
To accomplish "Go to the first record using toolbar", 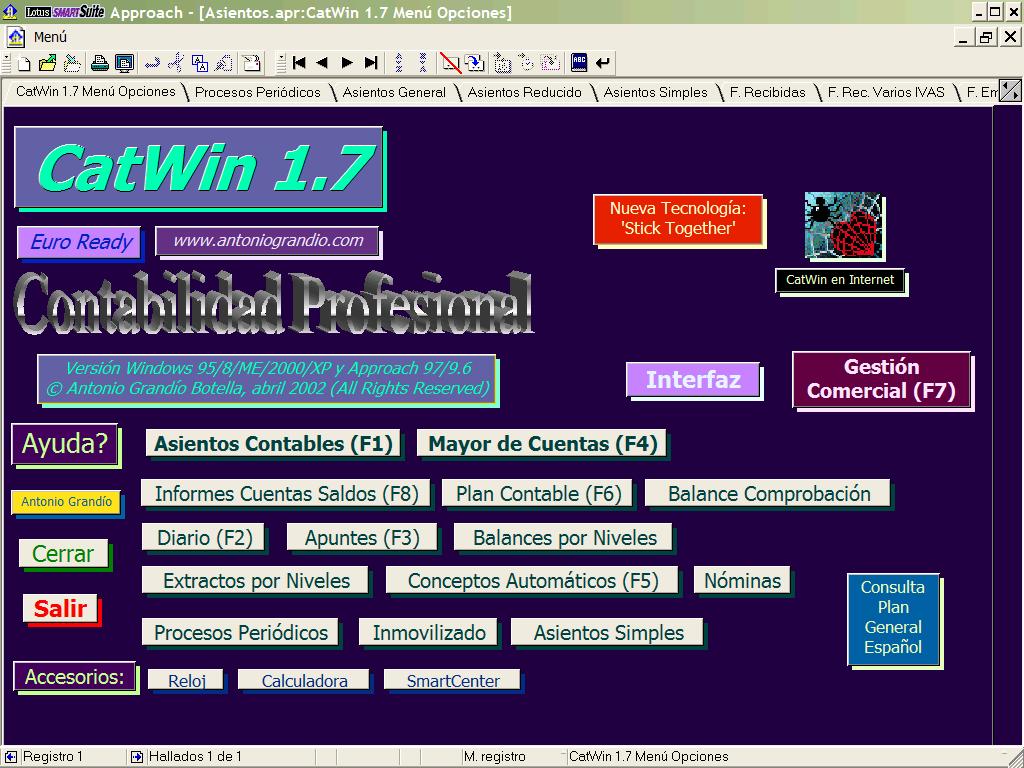I will (298, 63).
